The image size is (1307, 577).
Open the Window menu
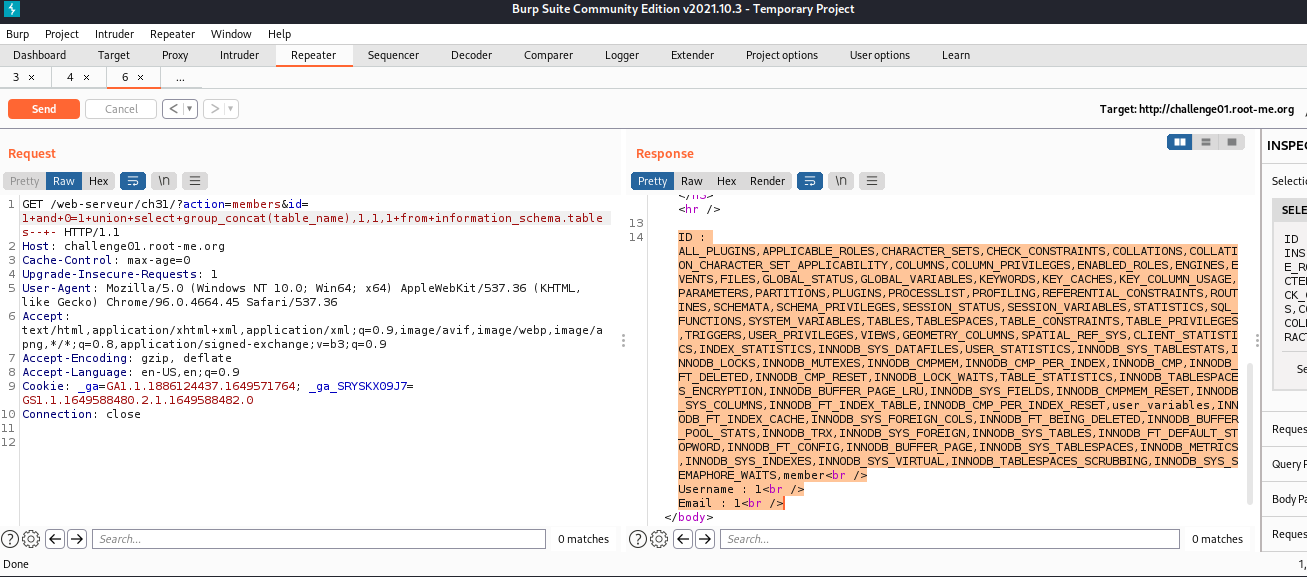[x=232, y=34]
